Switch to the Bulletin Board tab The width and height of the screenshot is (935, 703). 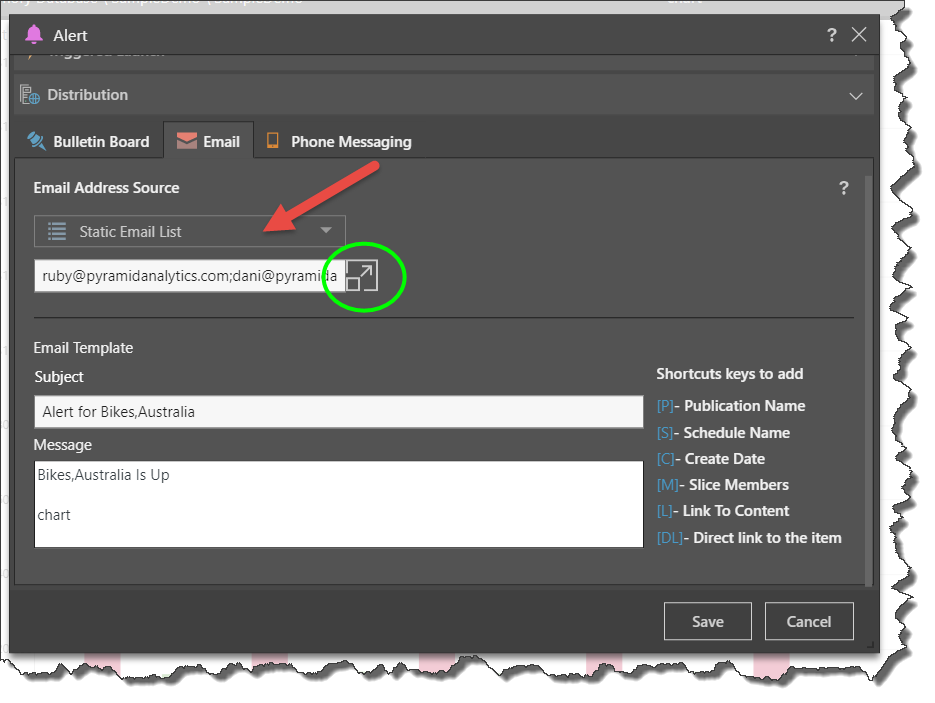tap(89, 141)
